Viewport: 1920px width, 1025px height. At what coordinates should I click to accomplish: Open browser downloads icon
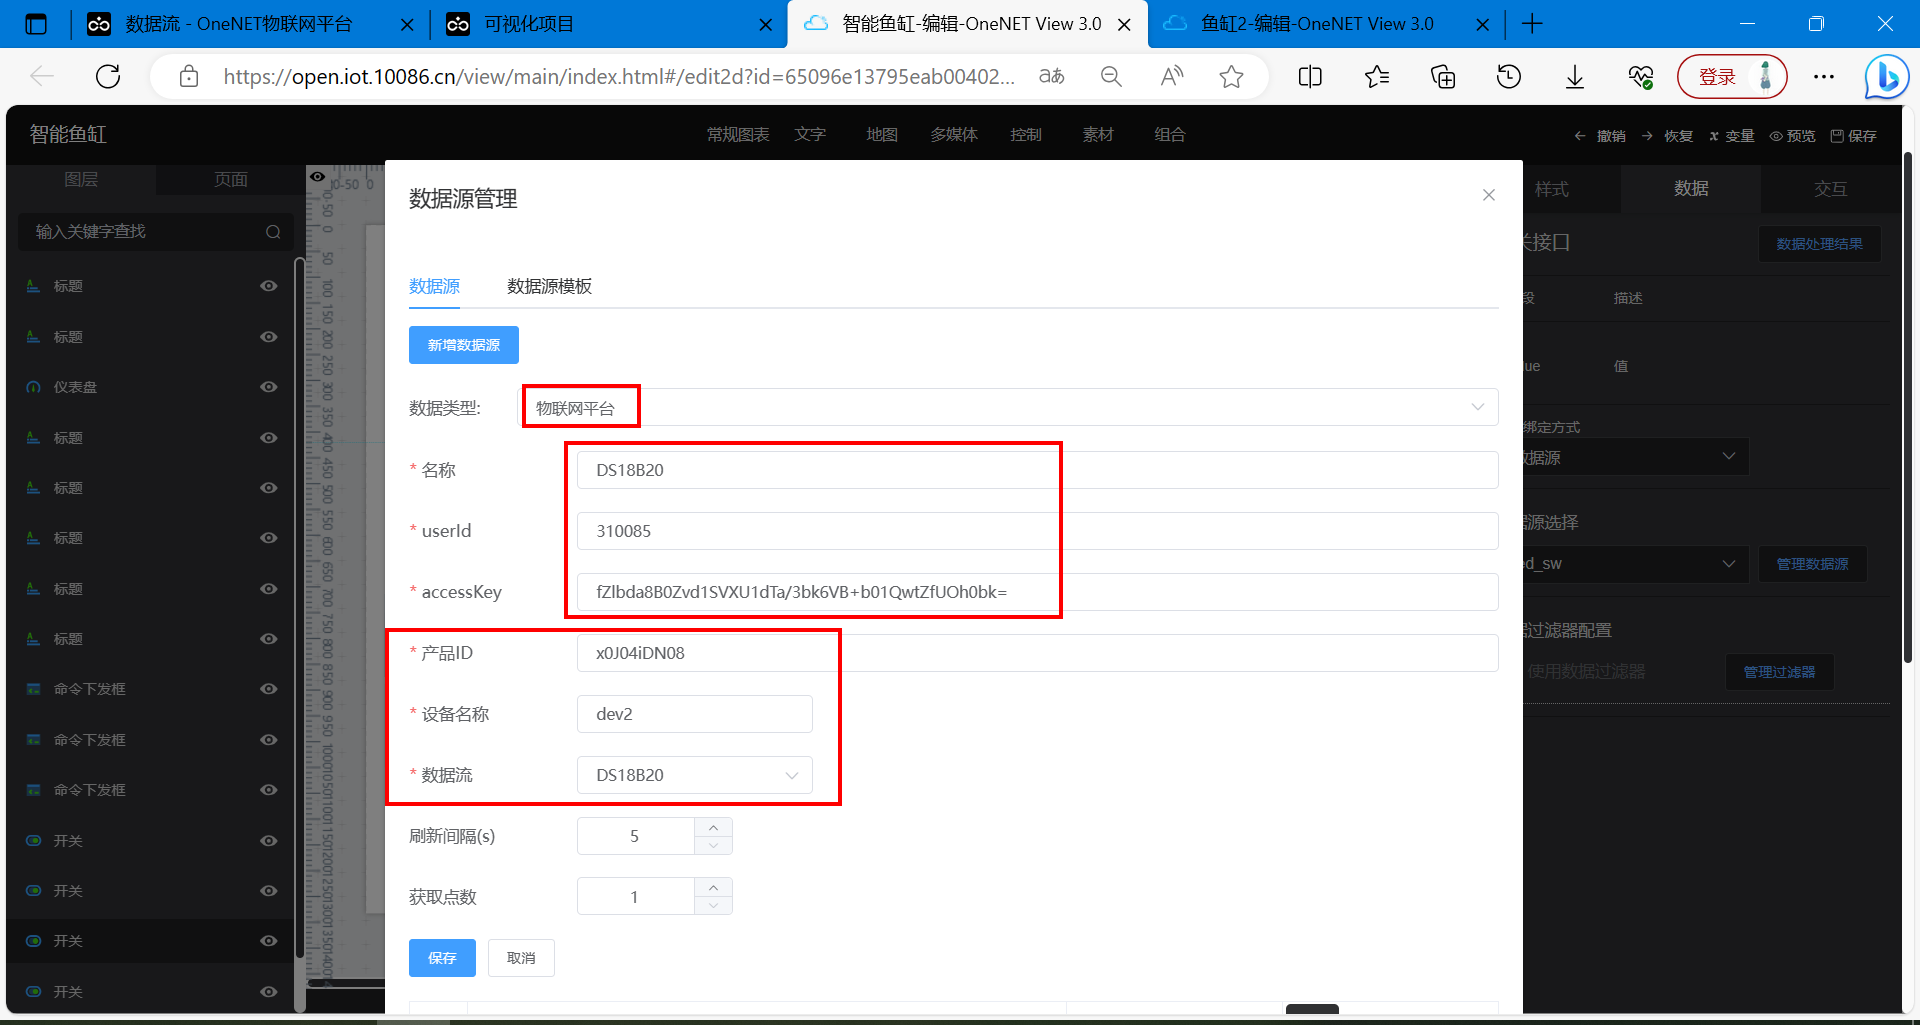(1575, 76)
